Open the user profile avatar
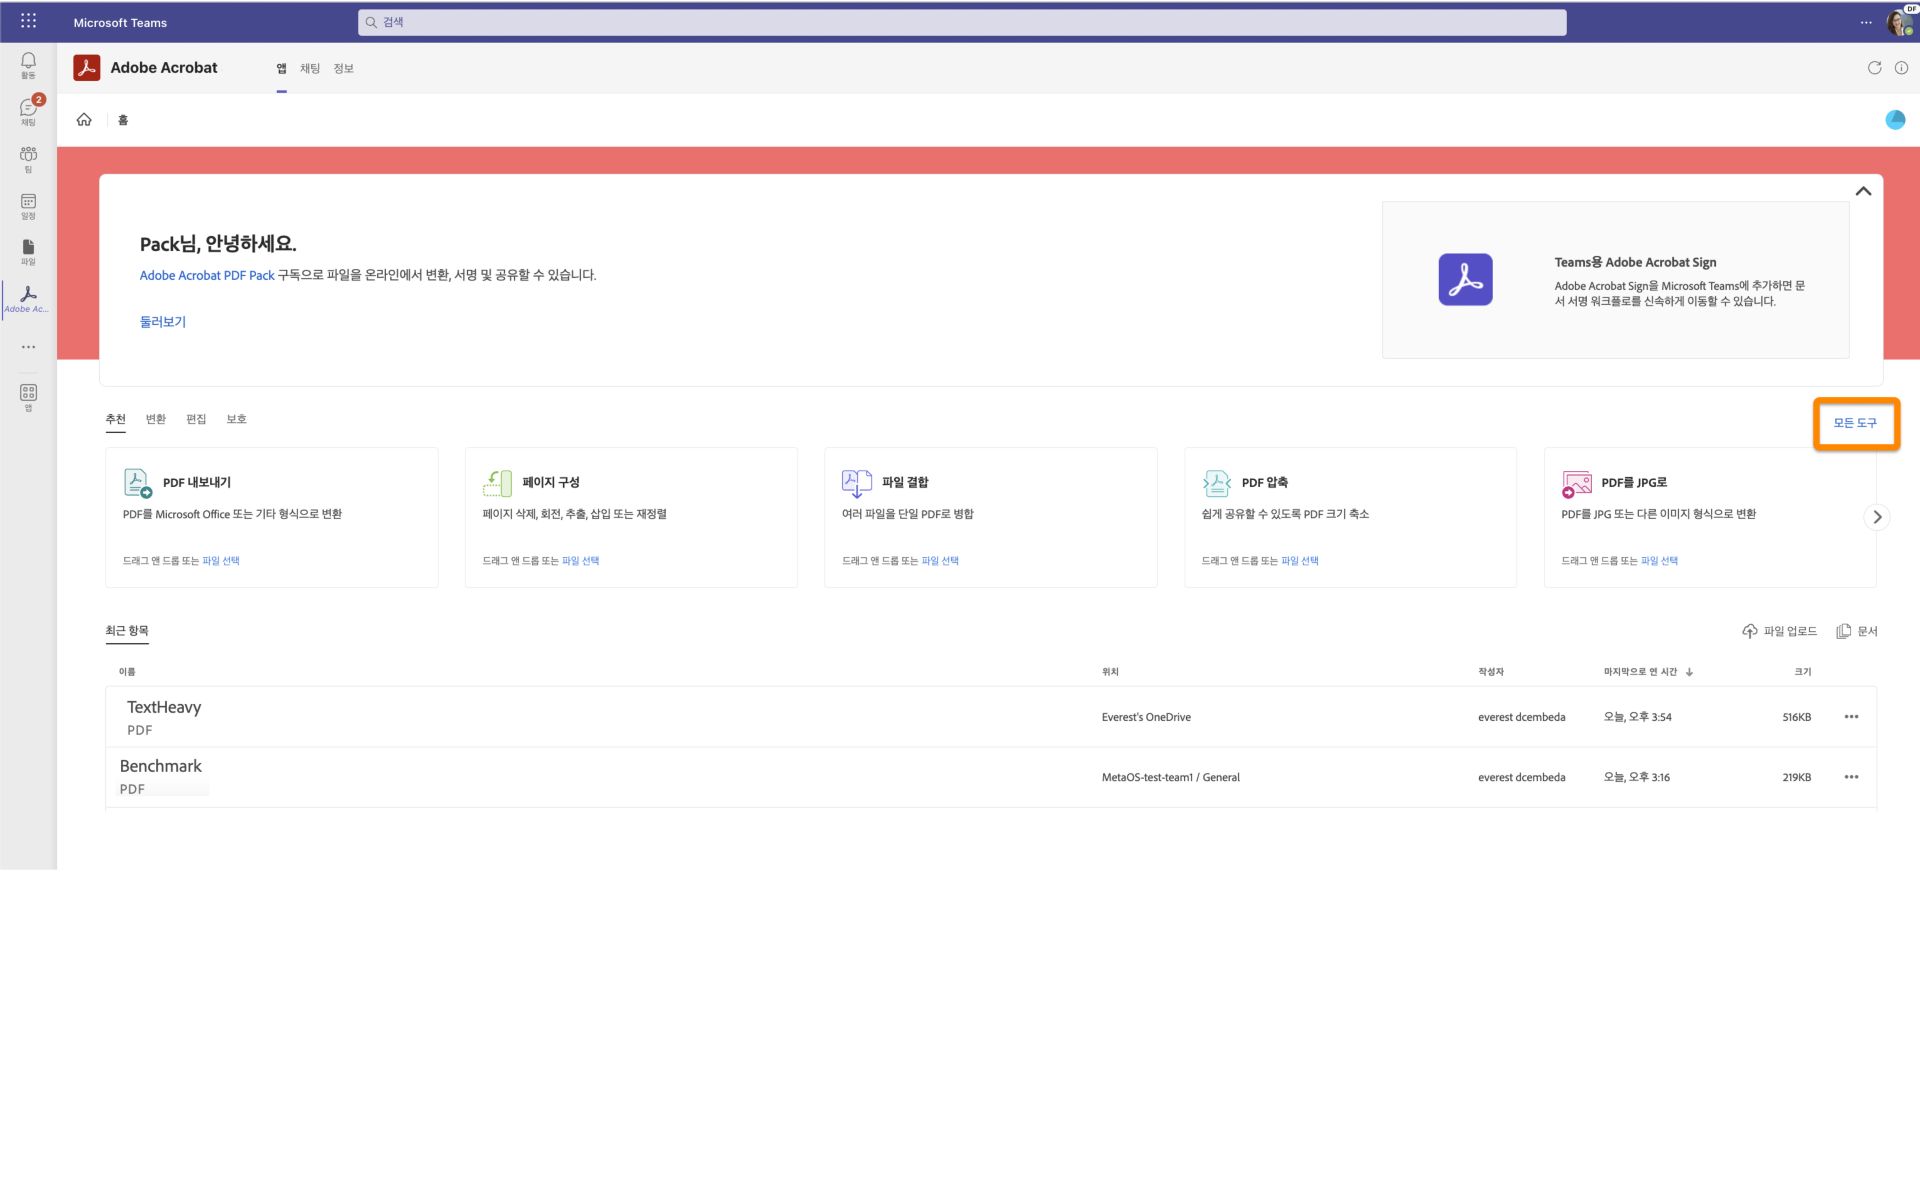The width and height of the screenshot is (1920, 1196). pyautogui.click(x=1900, y=22)
